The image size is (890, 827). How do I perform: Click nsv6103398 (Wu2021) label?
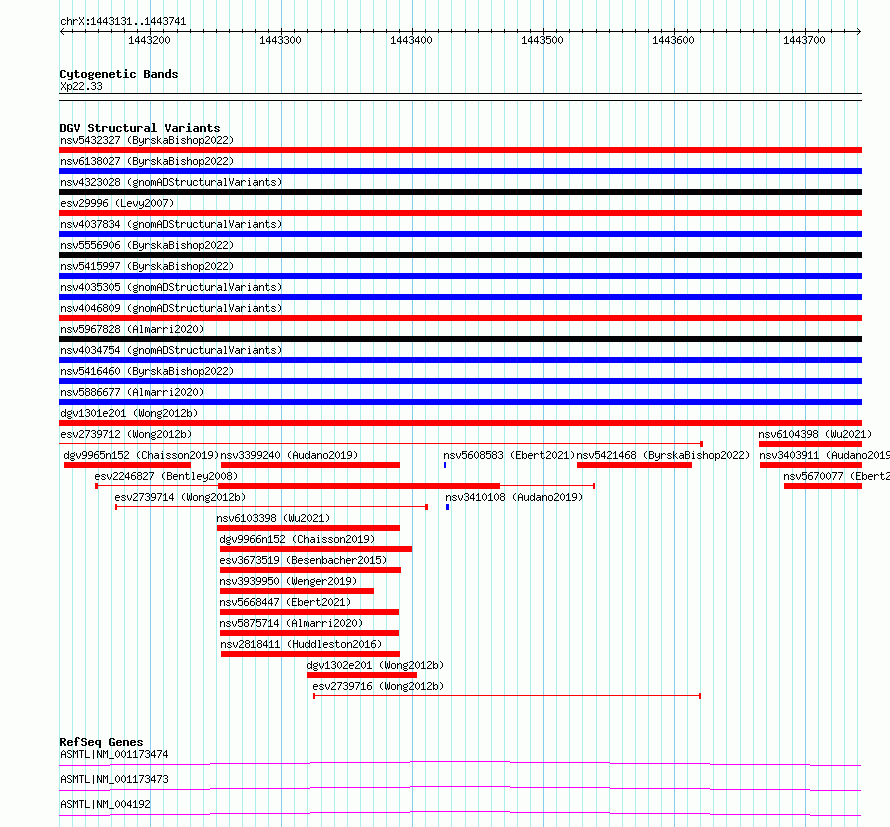coord(273,518)
